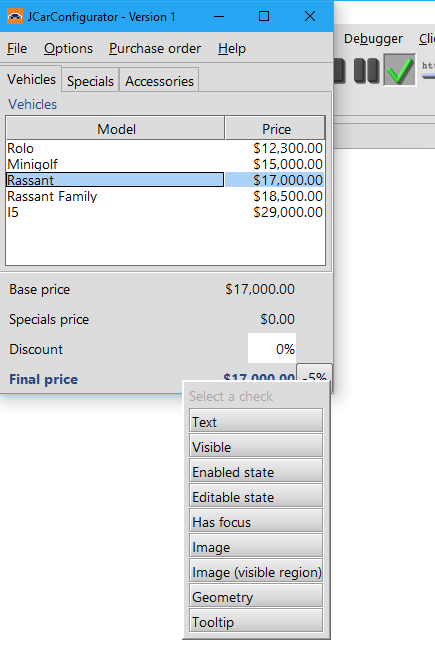
Task: Select the Rolo vehicle row
Action: point(165,148)
